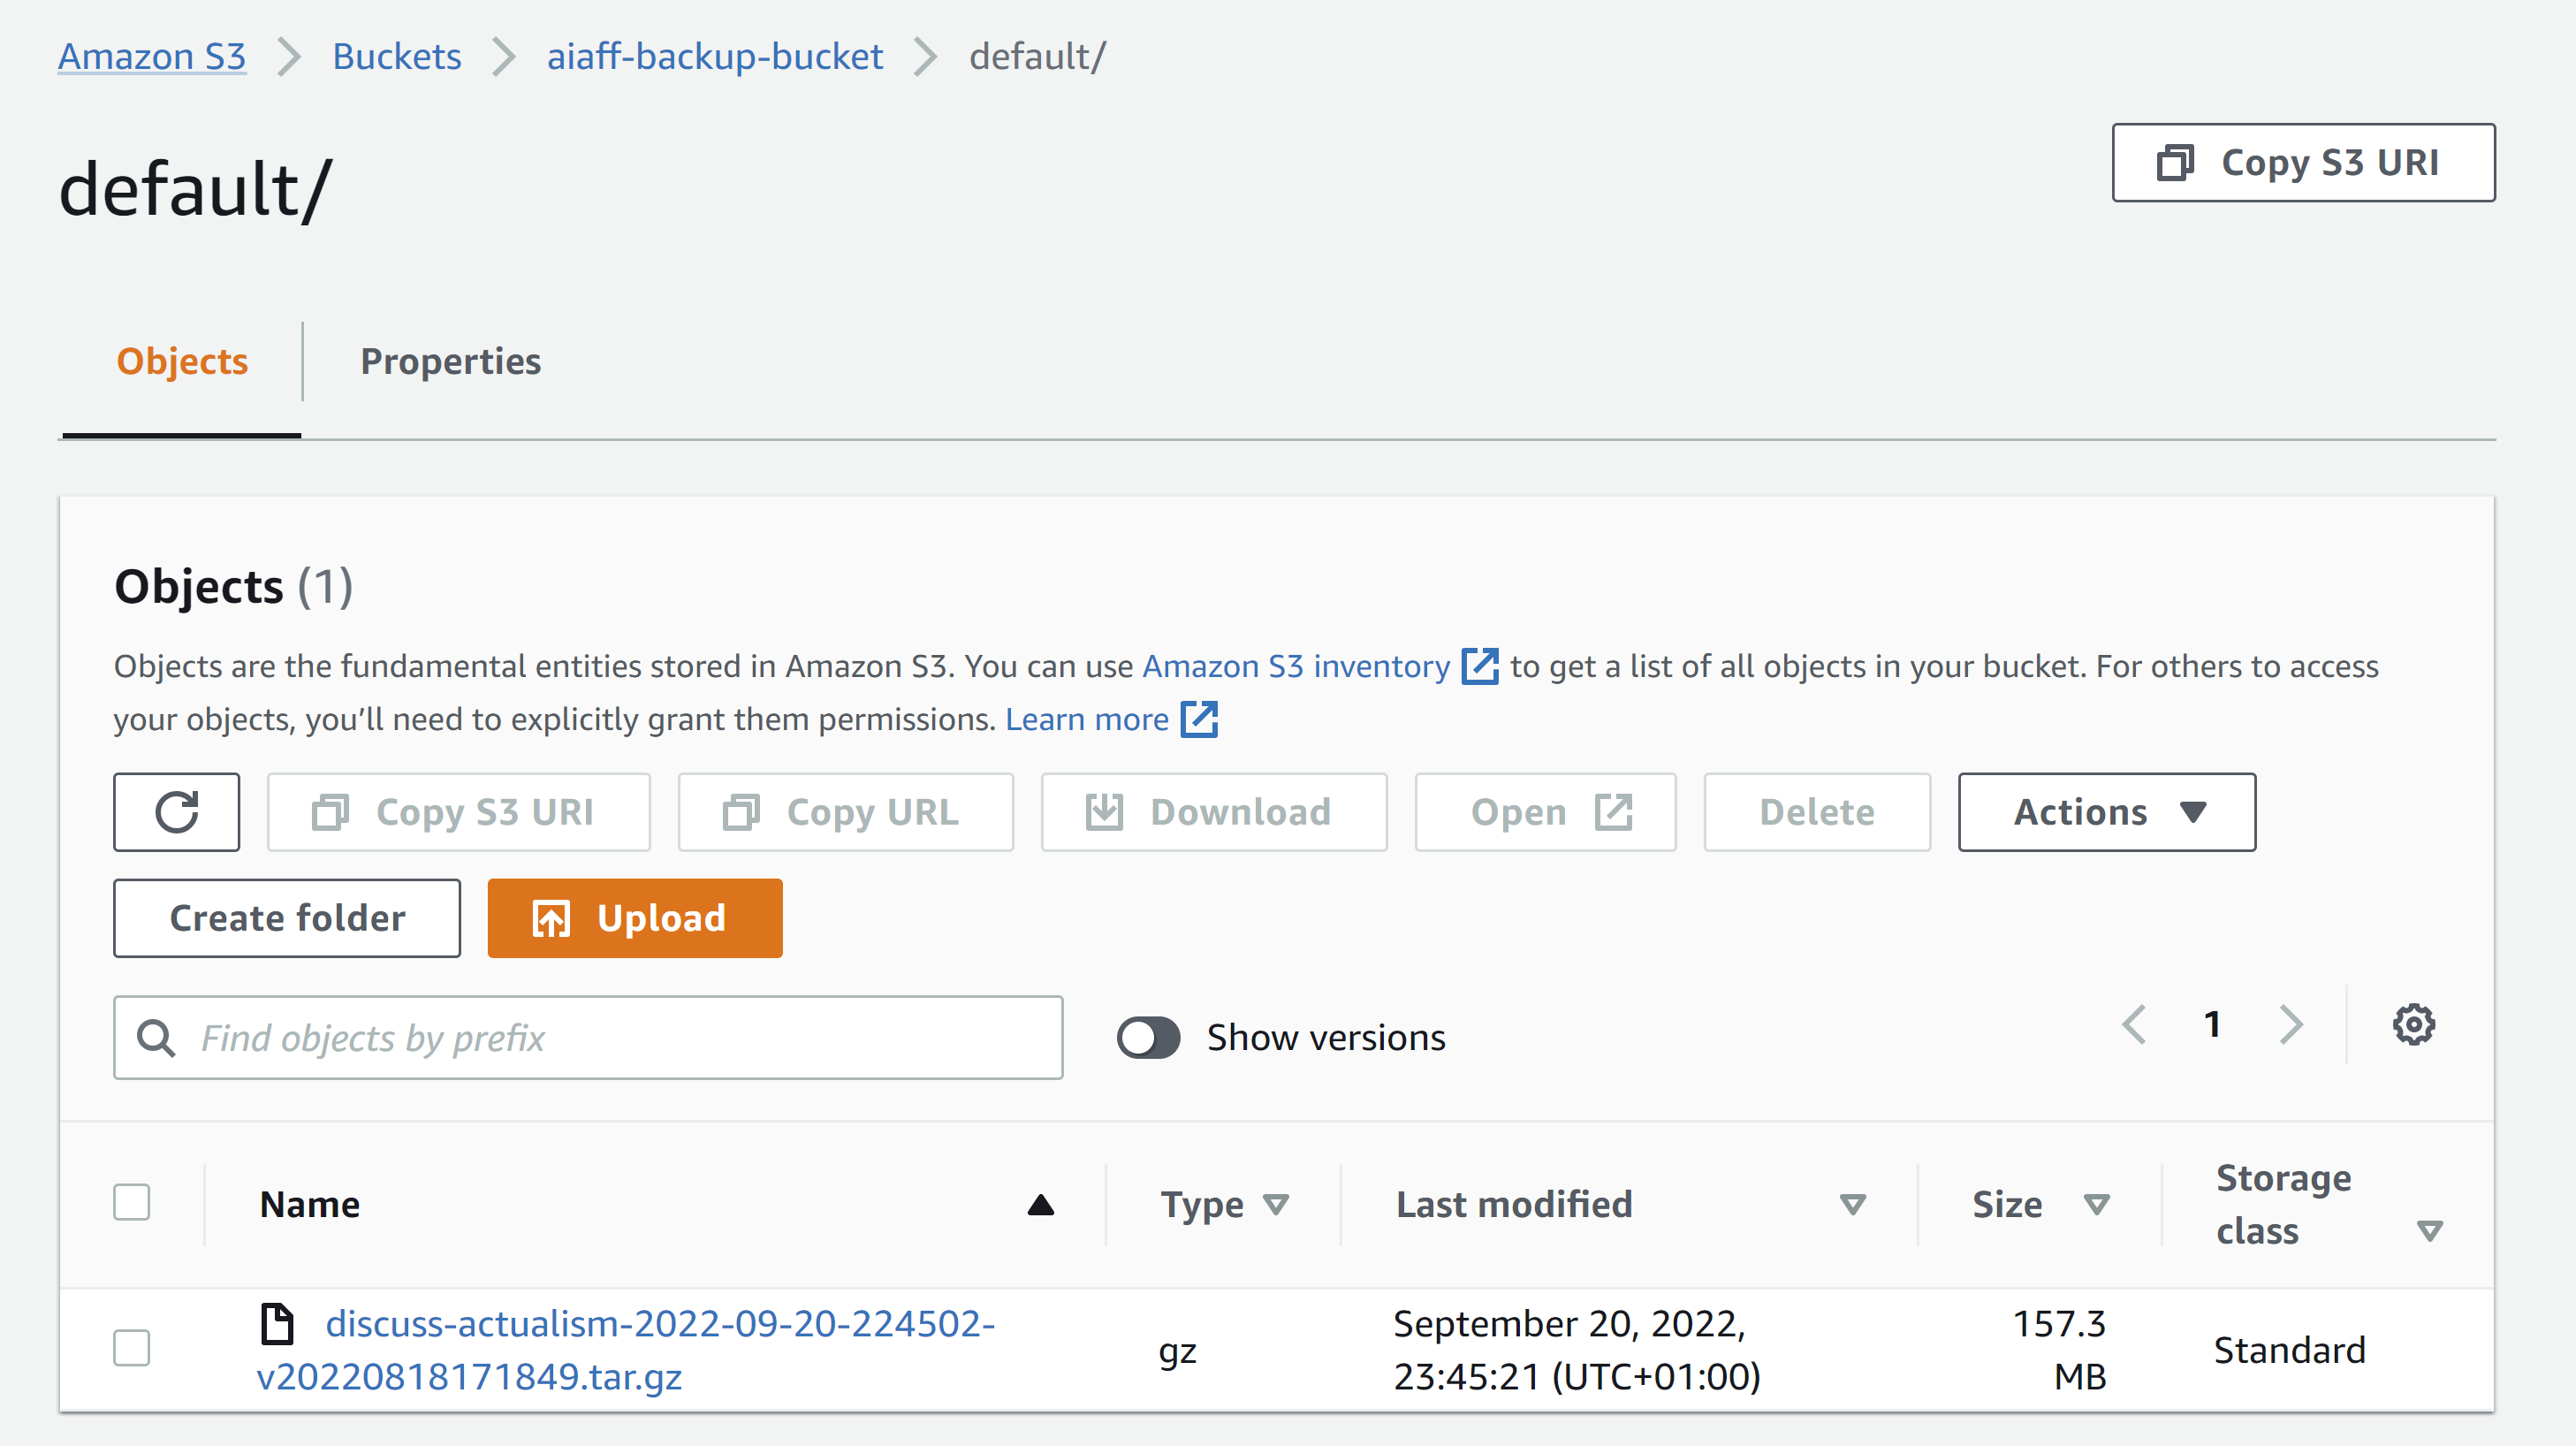The height and width of the screenshot is (1446, 2576).
Task: Click Create folder button
Action: [287, 917]
